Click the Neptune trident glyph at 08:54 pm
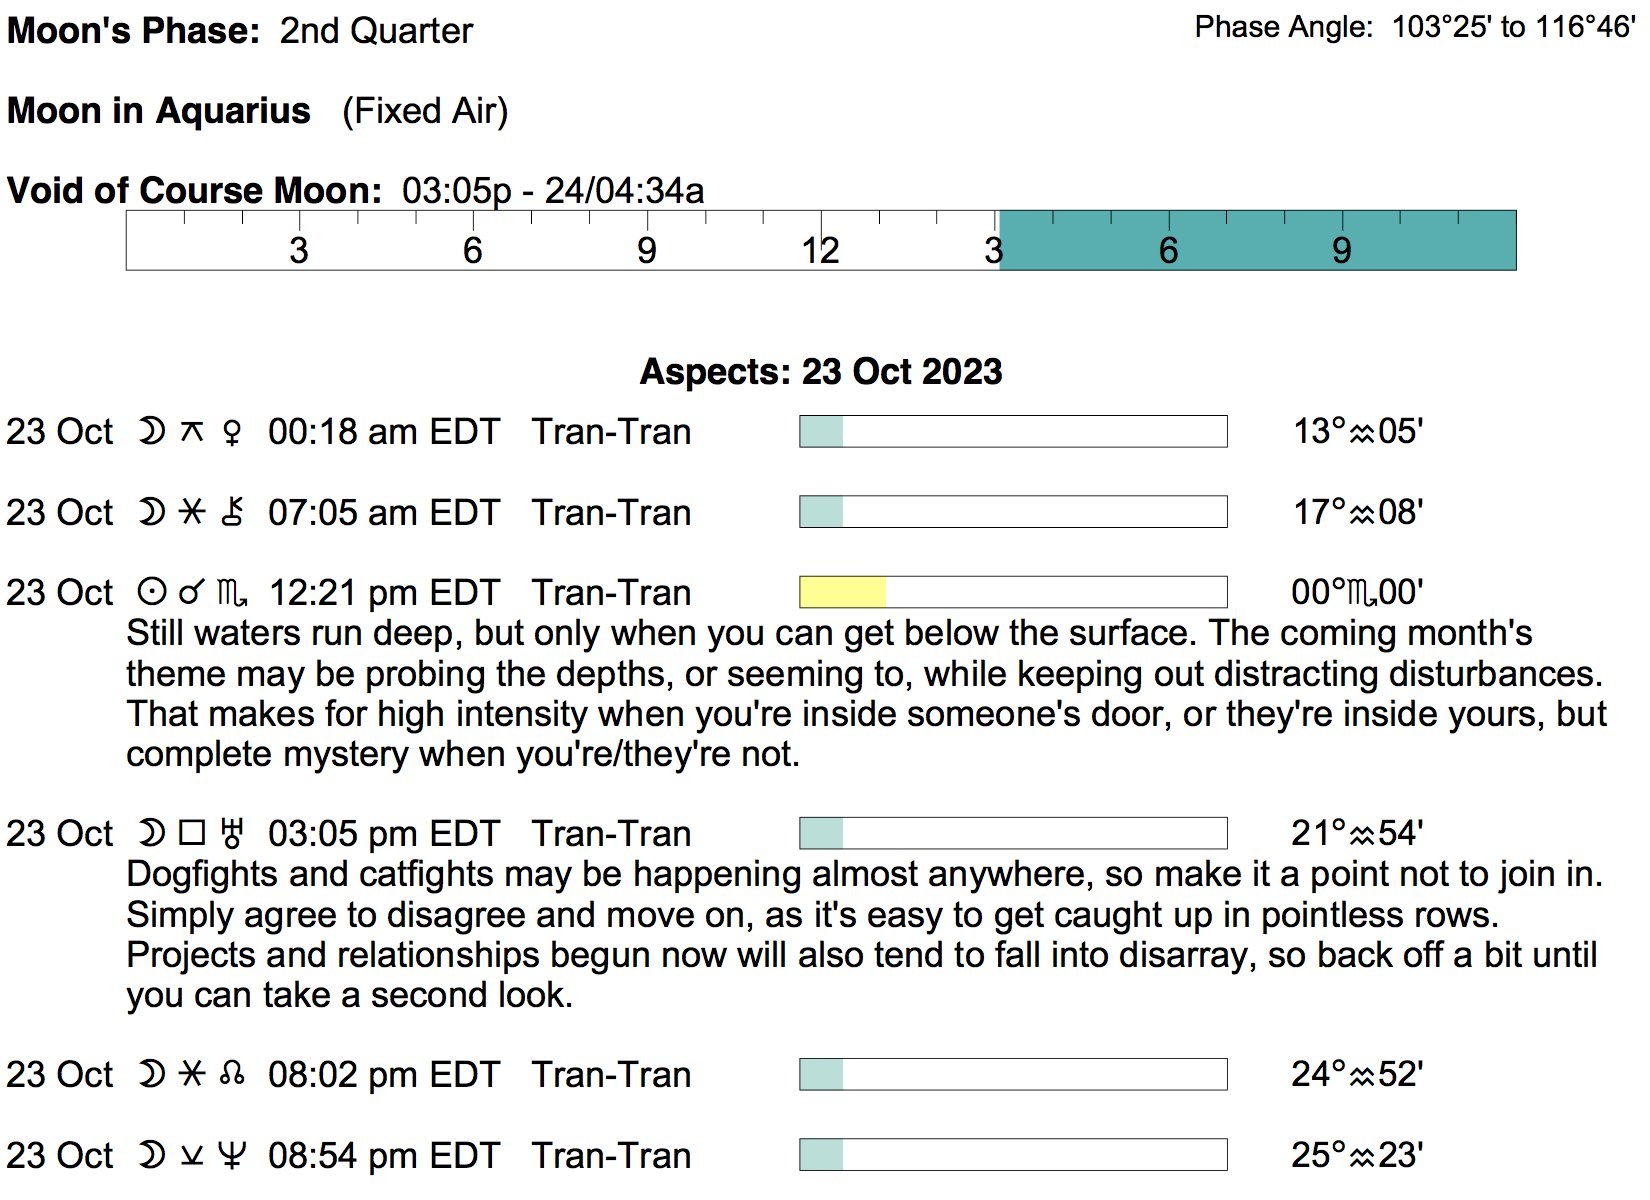 click(x=232, y=1155)
